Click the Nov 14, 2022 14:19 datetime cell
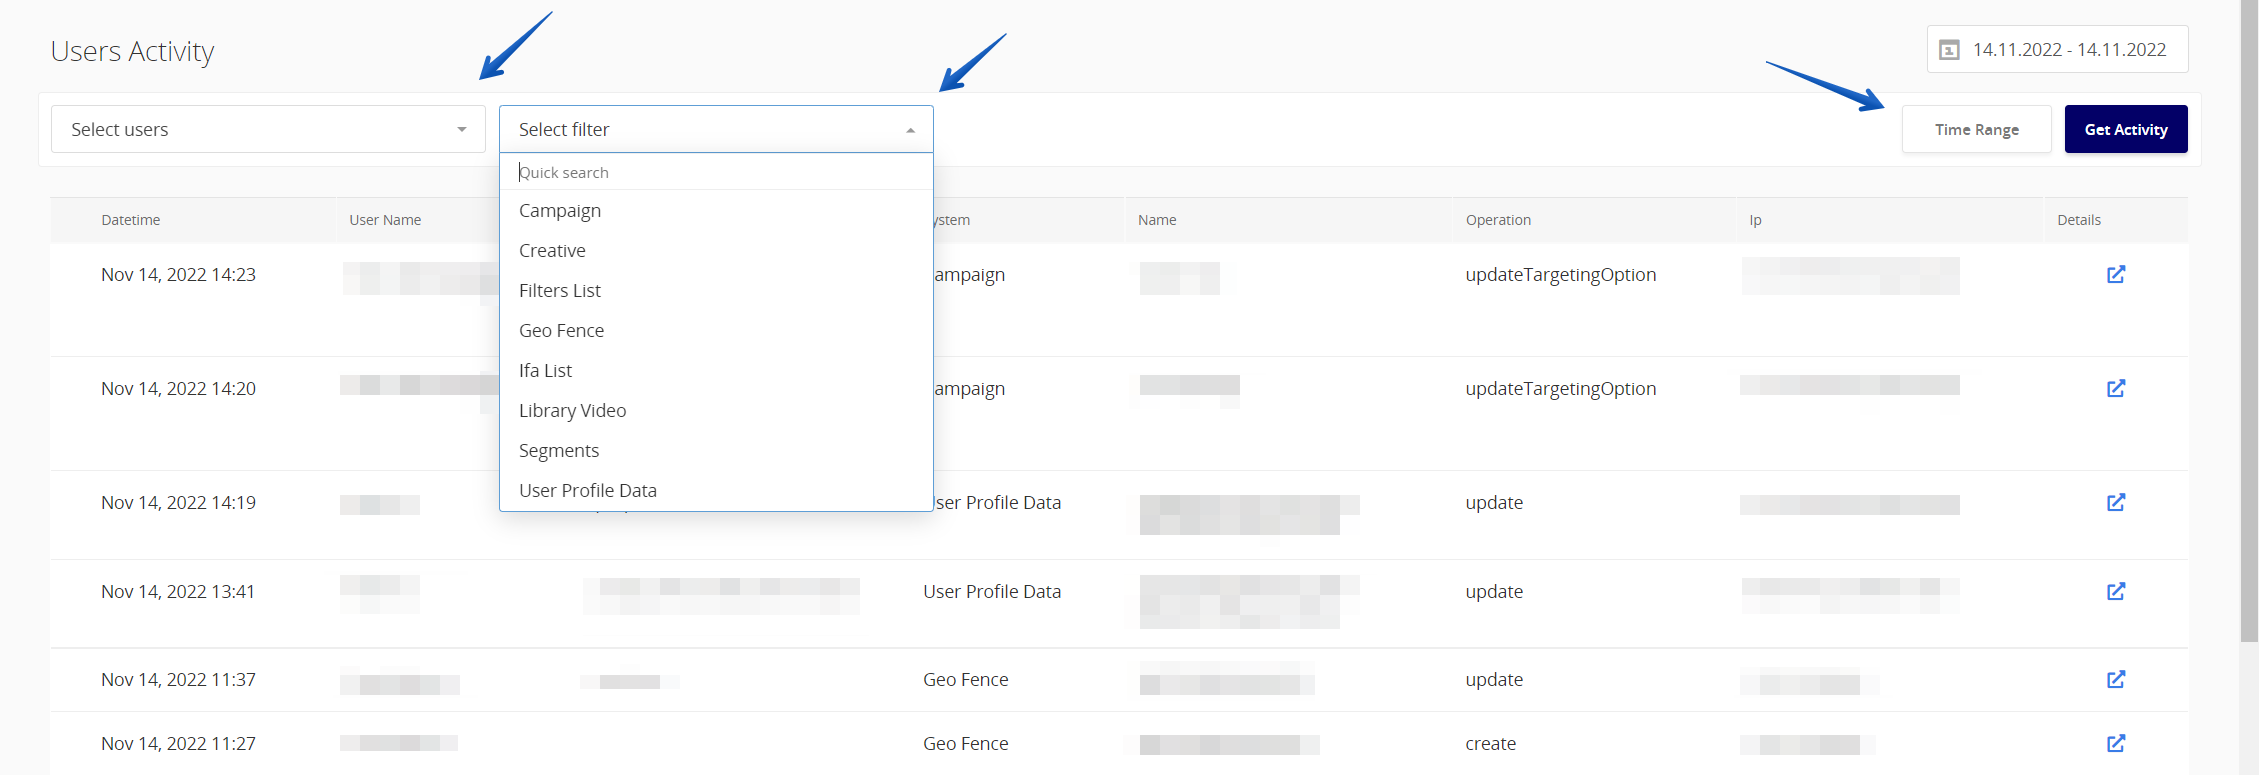 point(178,502)
